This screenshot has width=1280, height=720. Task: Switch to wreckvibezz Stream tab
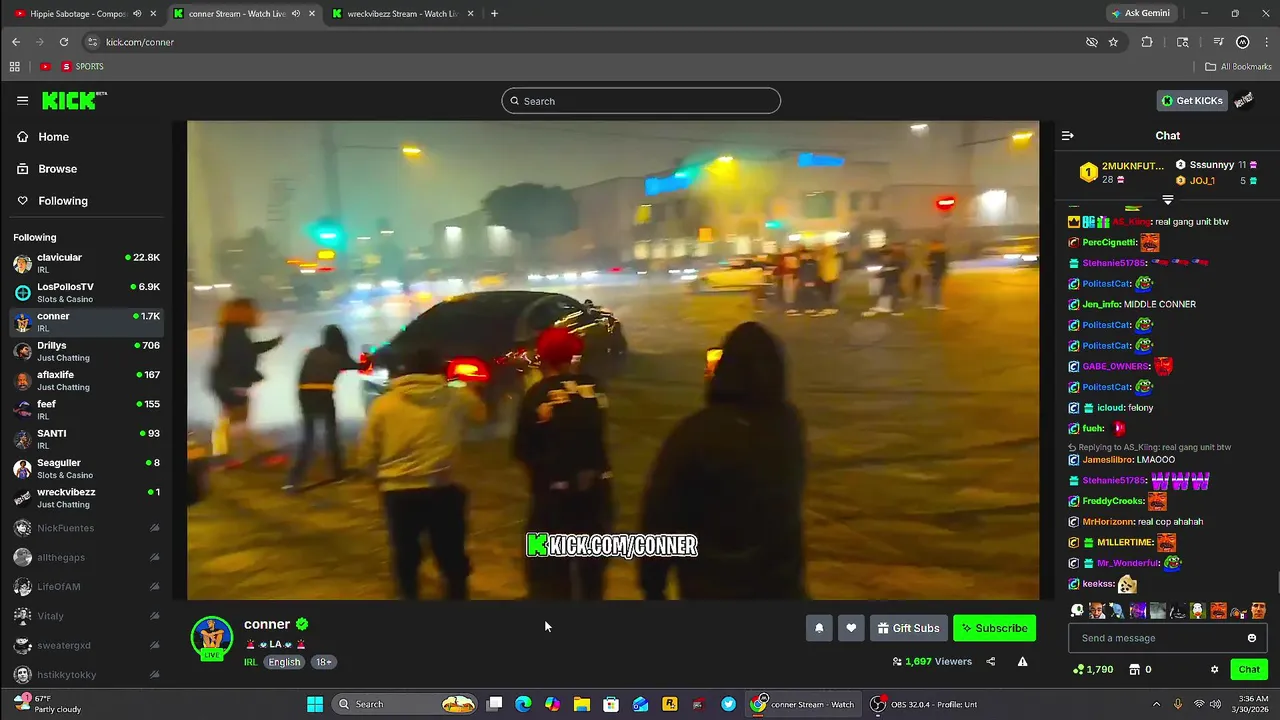403,13
